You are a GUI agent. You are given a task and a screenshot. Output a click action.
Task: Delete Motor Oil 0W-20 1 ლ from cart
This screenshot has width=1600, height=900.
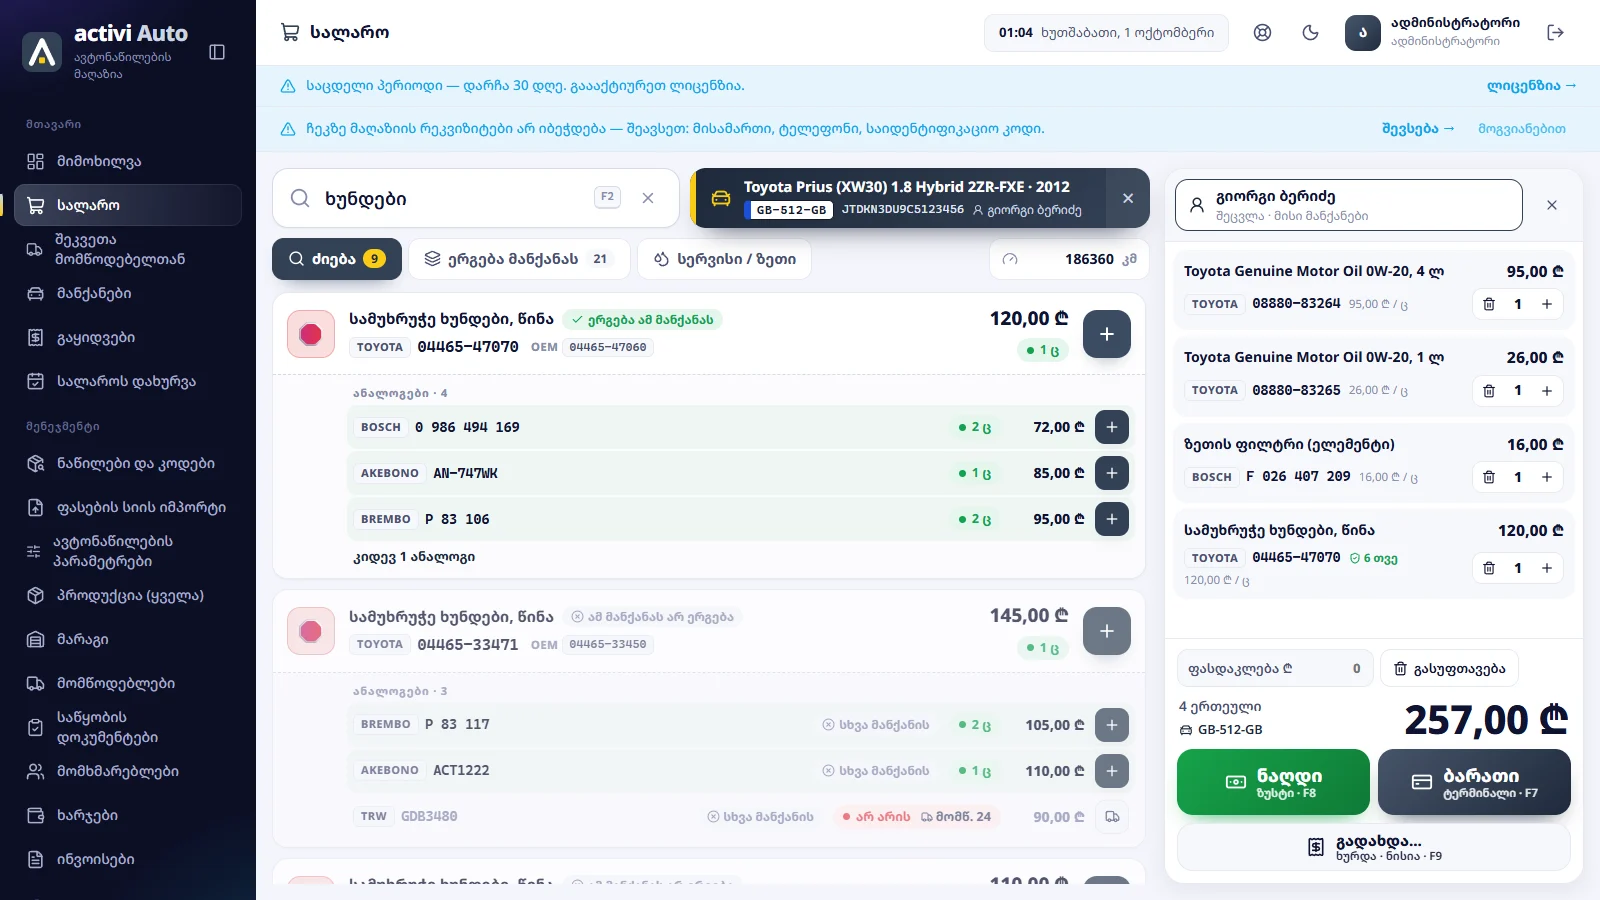[1489, 390]
